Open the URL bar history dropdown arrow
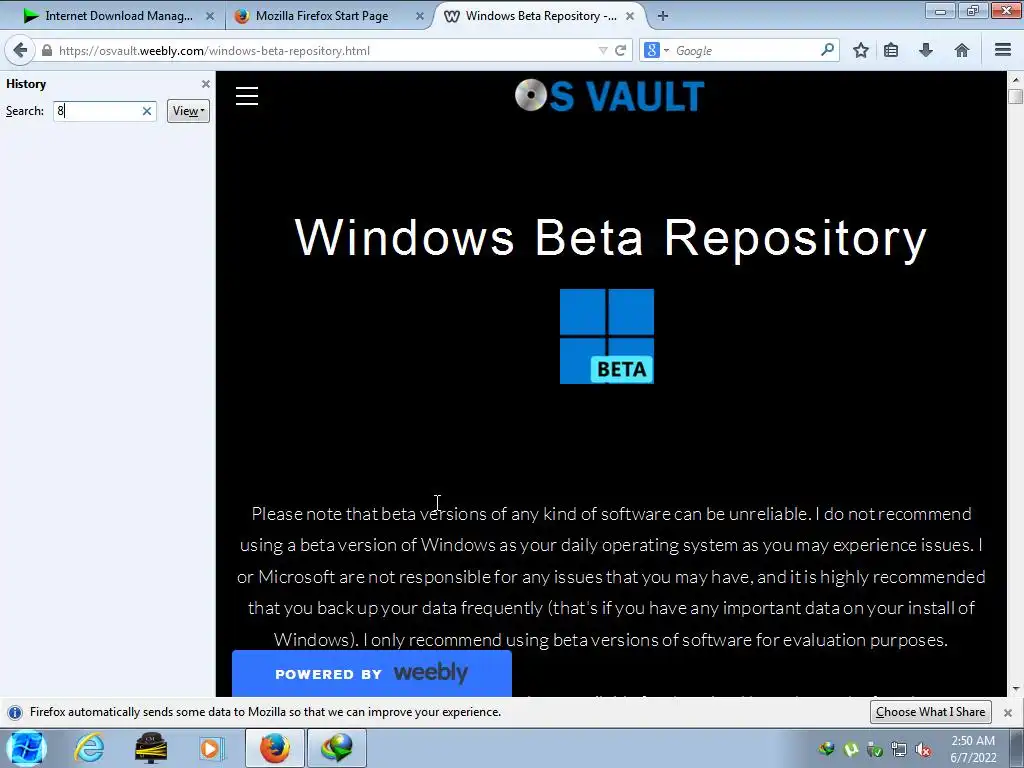1024x768 pixels. (x=603, y=50)
